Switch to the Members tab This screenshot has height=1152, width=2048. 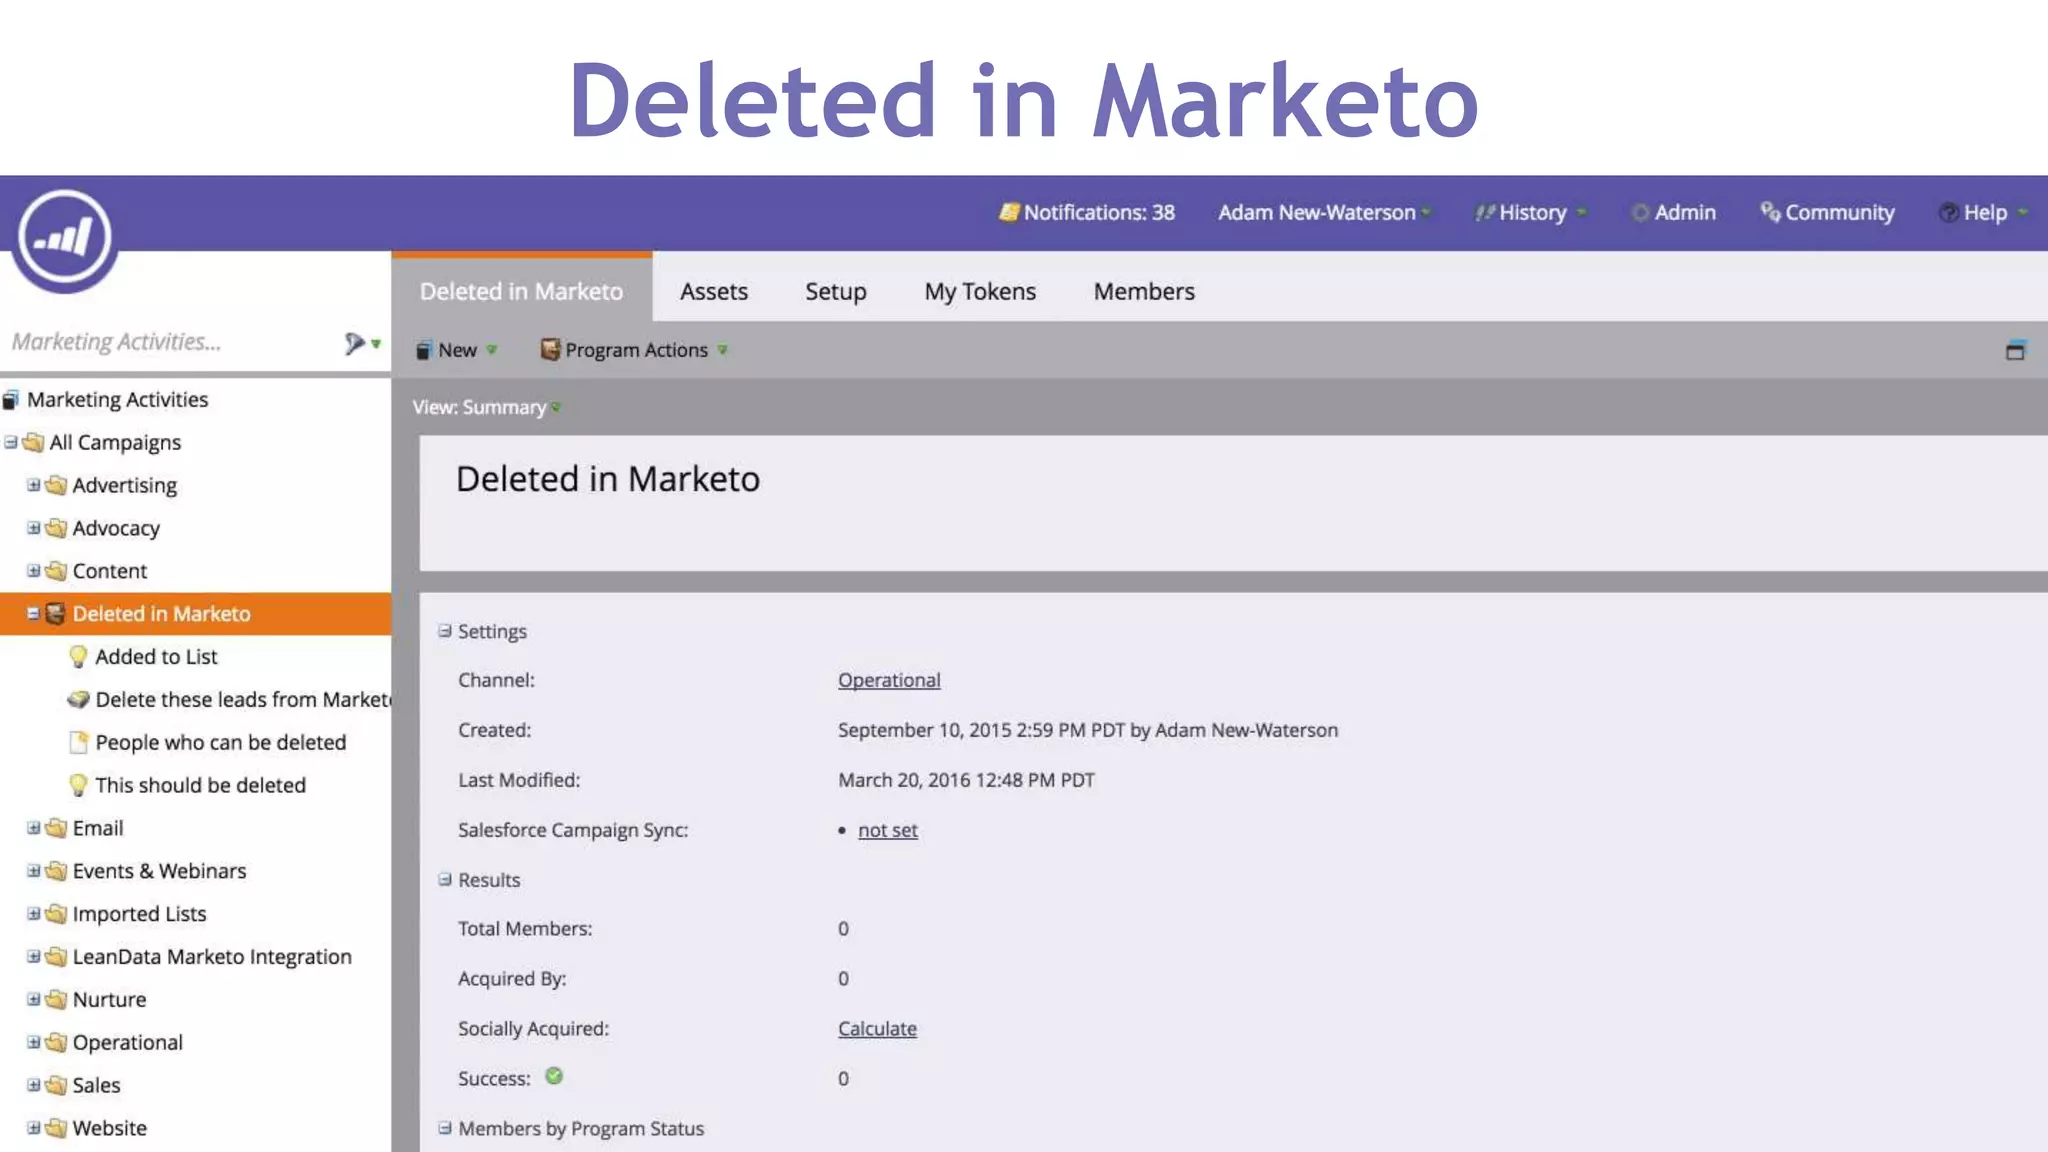pos(1144,291)
